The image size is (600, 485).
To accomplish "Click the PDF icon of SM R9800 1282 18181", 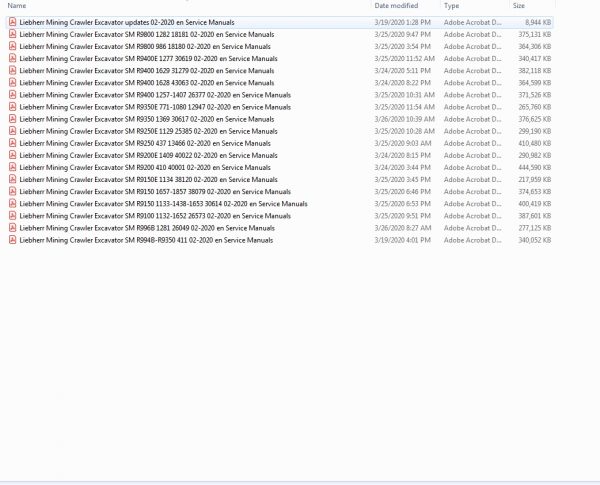I will 13,34.
